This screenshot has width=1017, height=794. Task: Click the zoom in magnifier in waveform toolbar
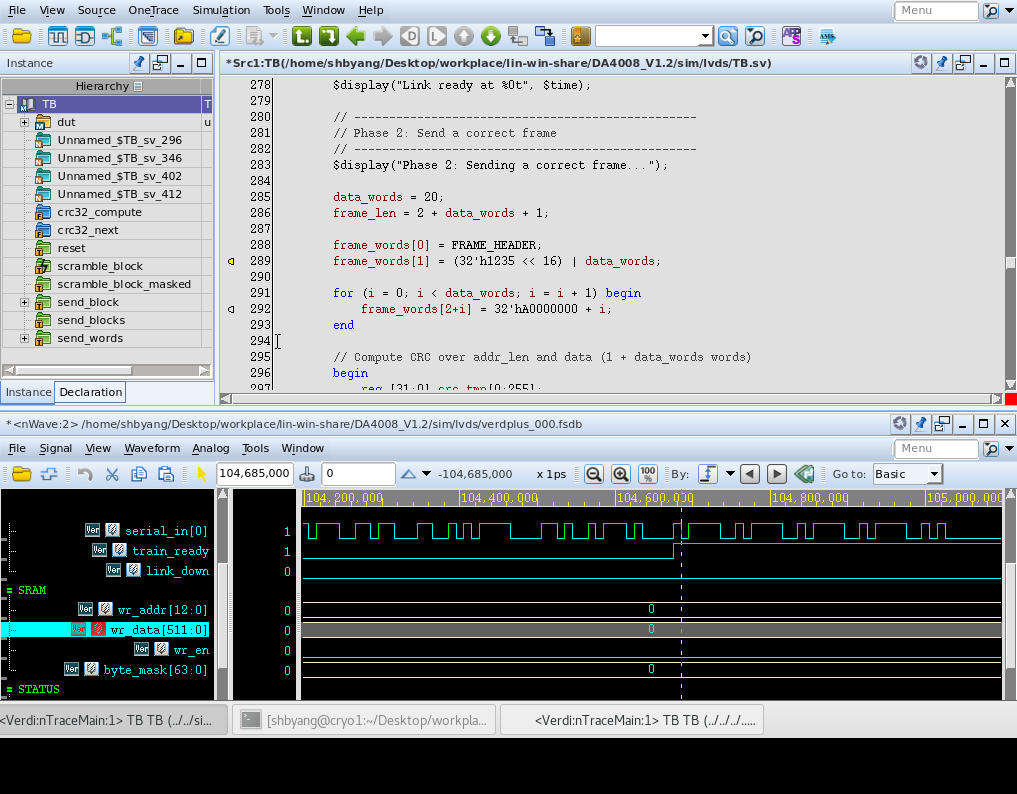[x=620, y=474]
